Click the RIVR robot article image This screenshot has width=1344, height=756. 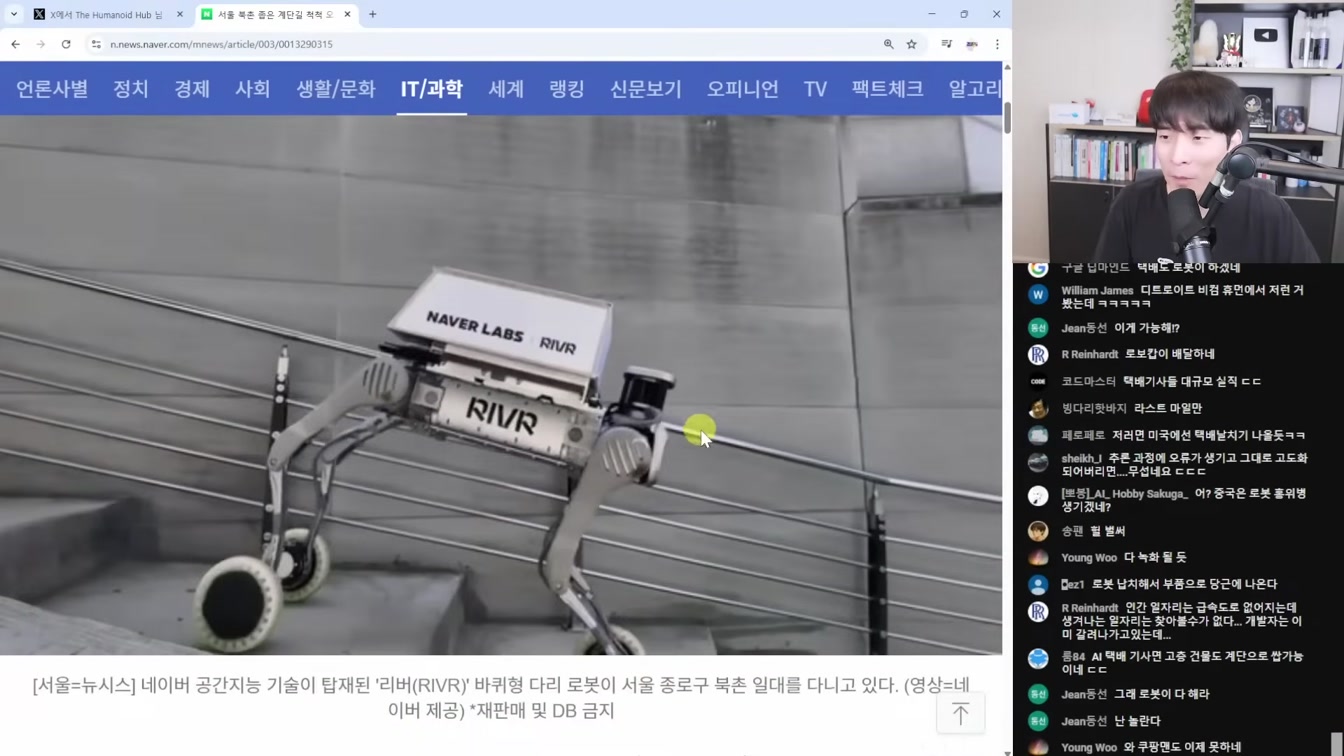[501, 385]
